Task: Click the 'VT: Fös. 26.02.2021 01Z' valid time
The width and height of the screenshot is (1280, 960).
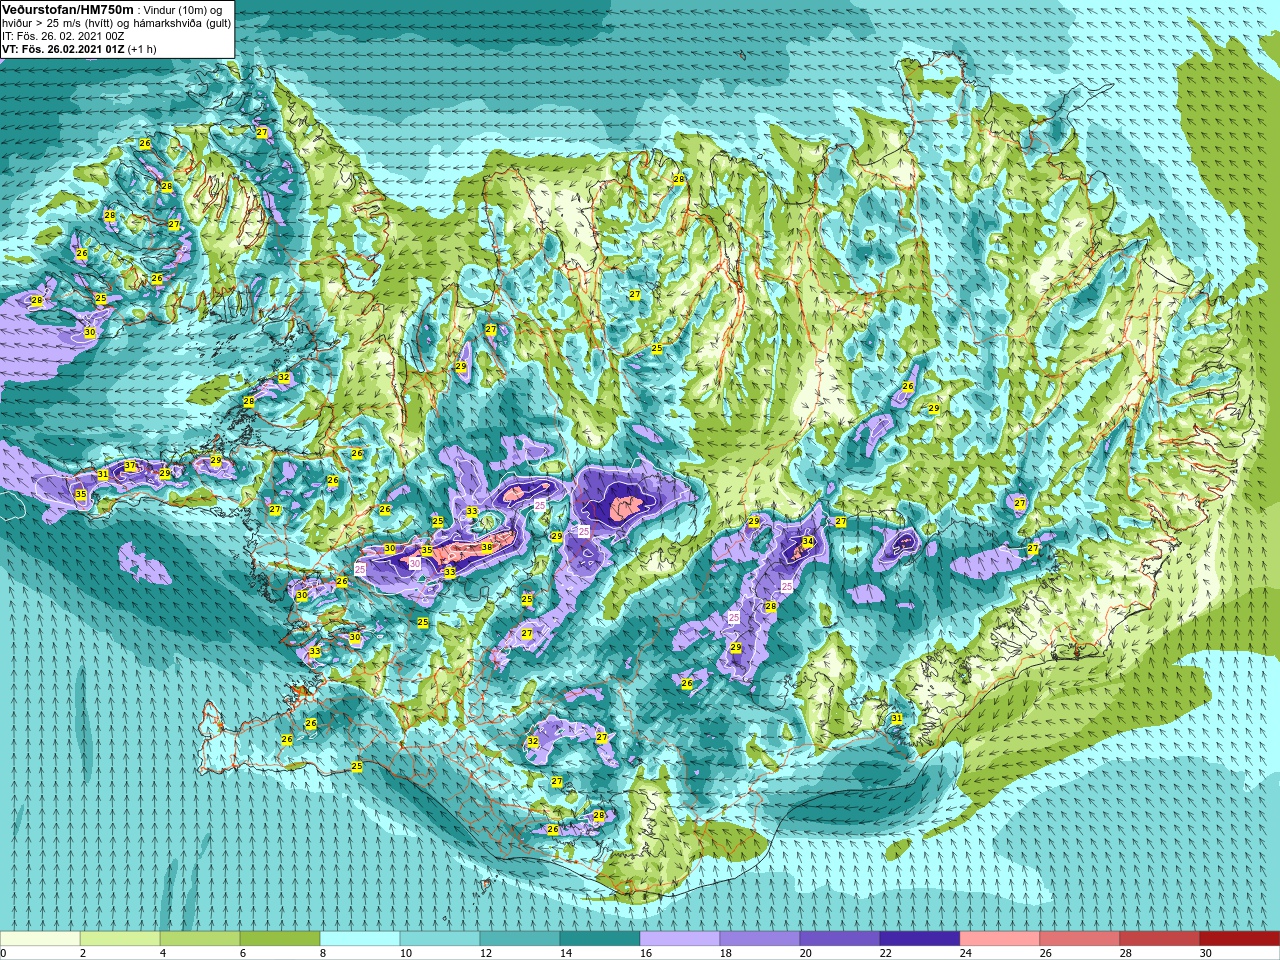Action: (63, 49)
